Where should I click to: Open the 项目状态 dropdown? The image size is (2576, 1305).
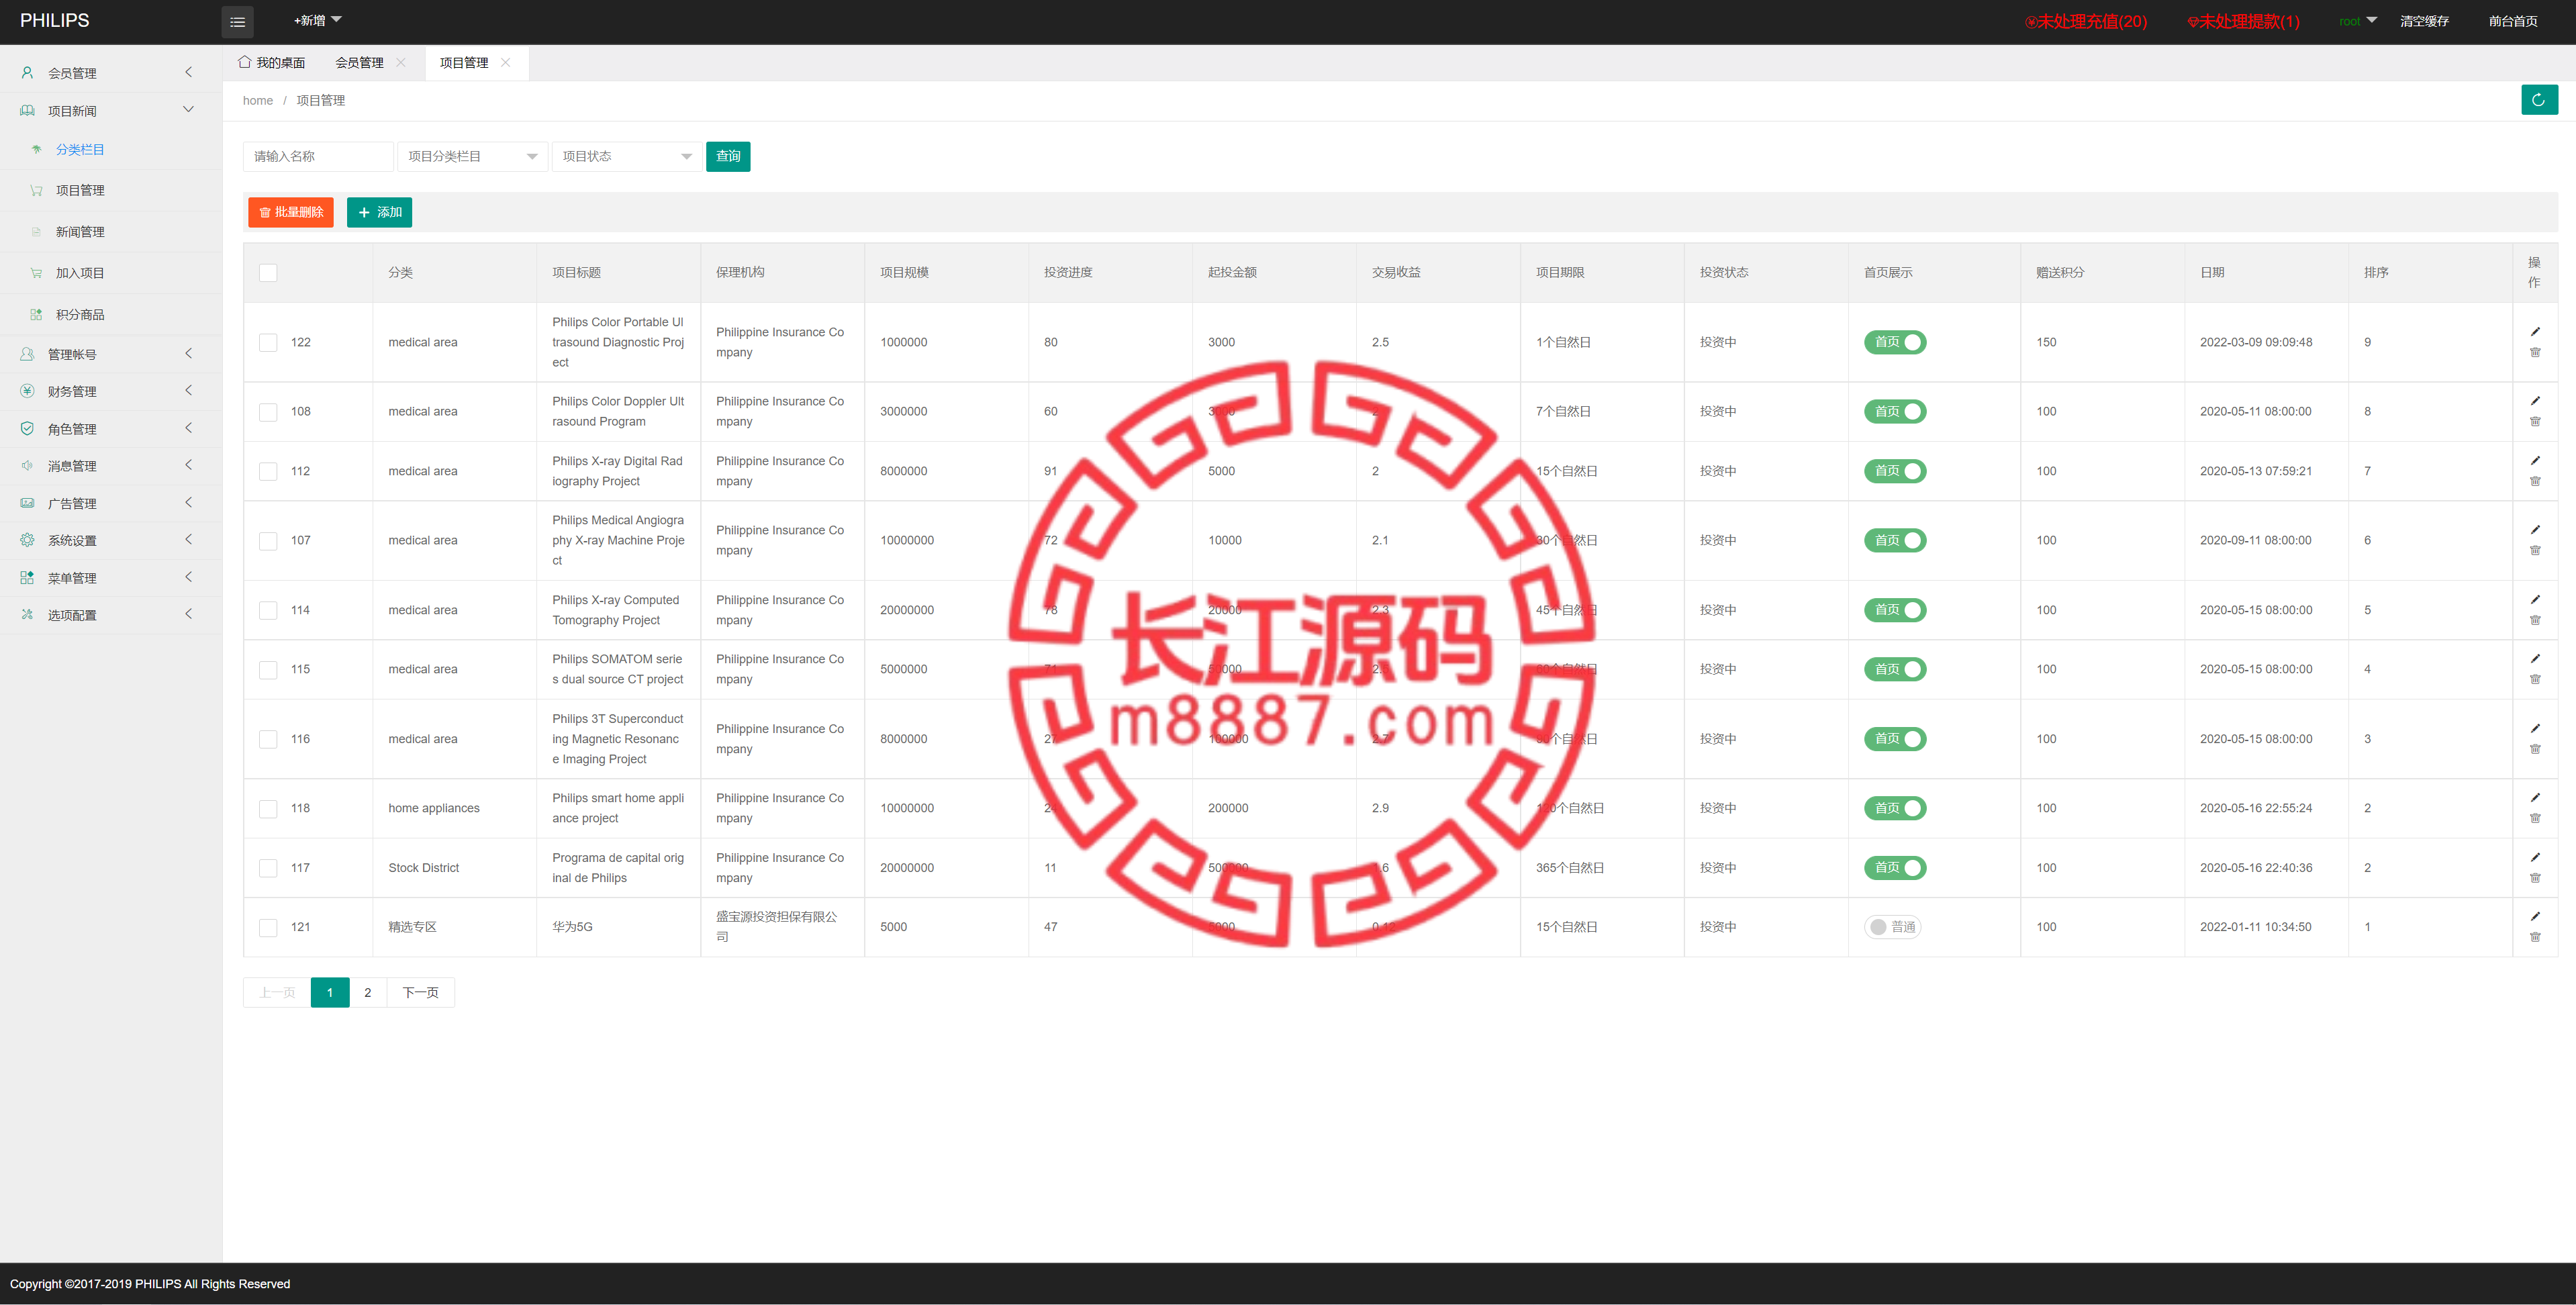(x=626, y=156)
